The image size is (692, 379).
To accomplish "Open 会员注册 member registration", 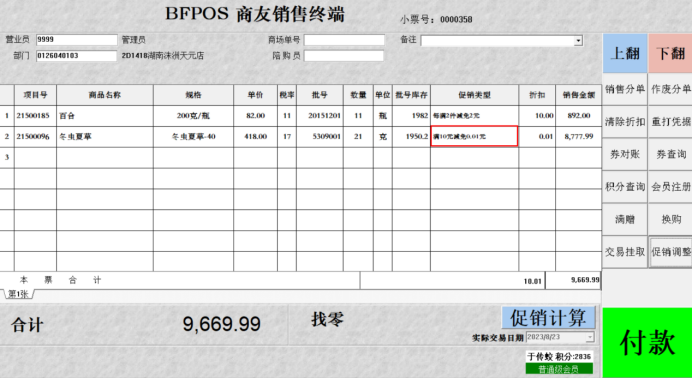I will 670,187.
